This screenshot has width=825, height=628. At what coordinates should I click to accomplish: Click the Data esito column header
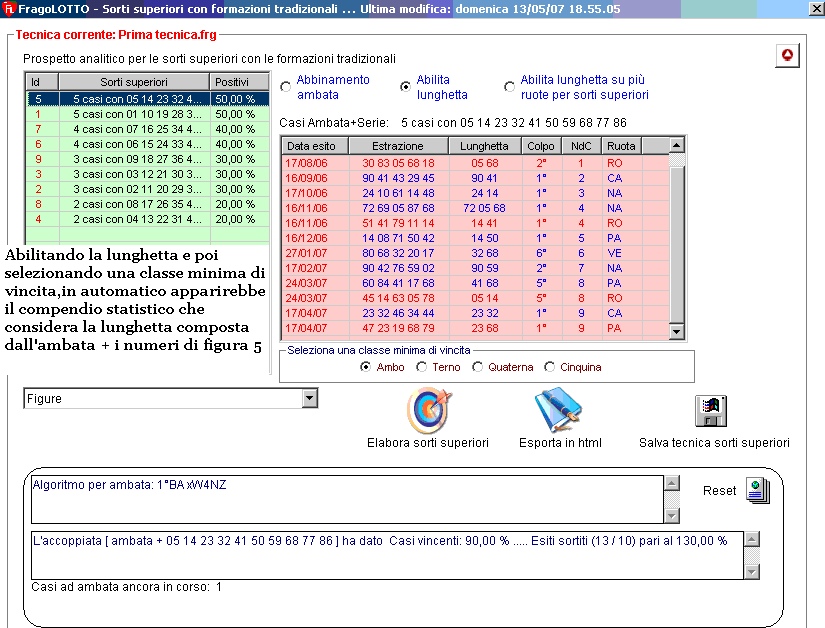(313, 146)
